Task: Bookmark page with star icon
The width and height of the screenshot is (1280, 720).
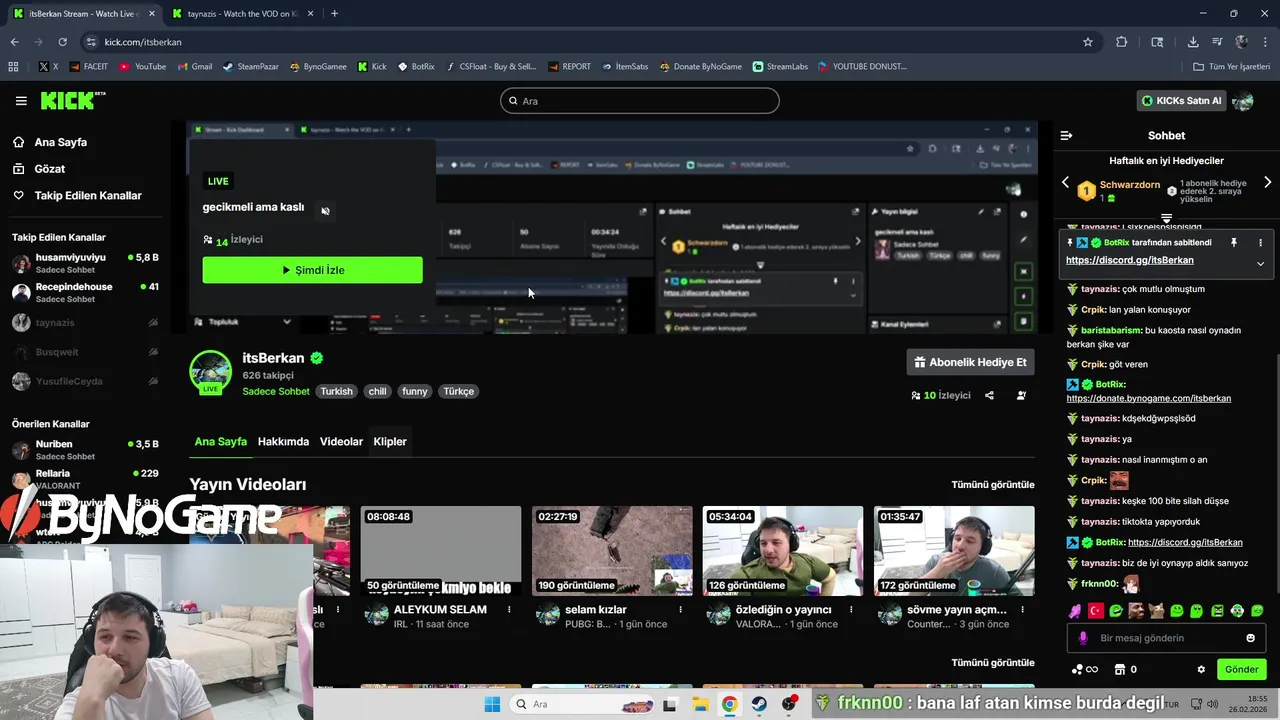Action: pyautogui.click(x=1088, y=42)
